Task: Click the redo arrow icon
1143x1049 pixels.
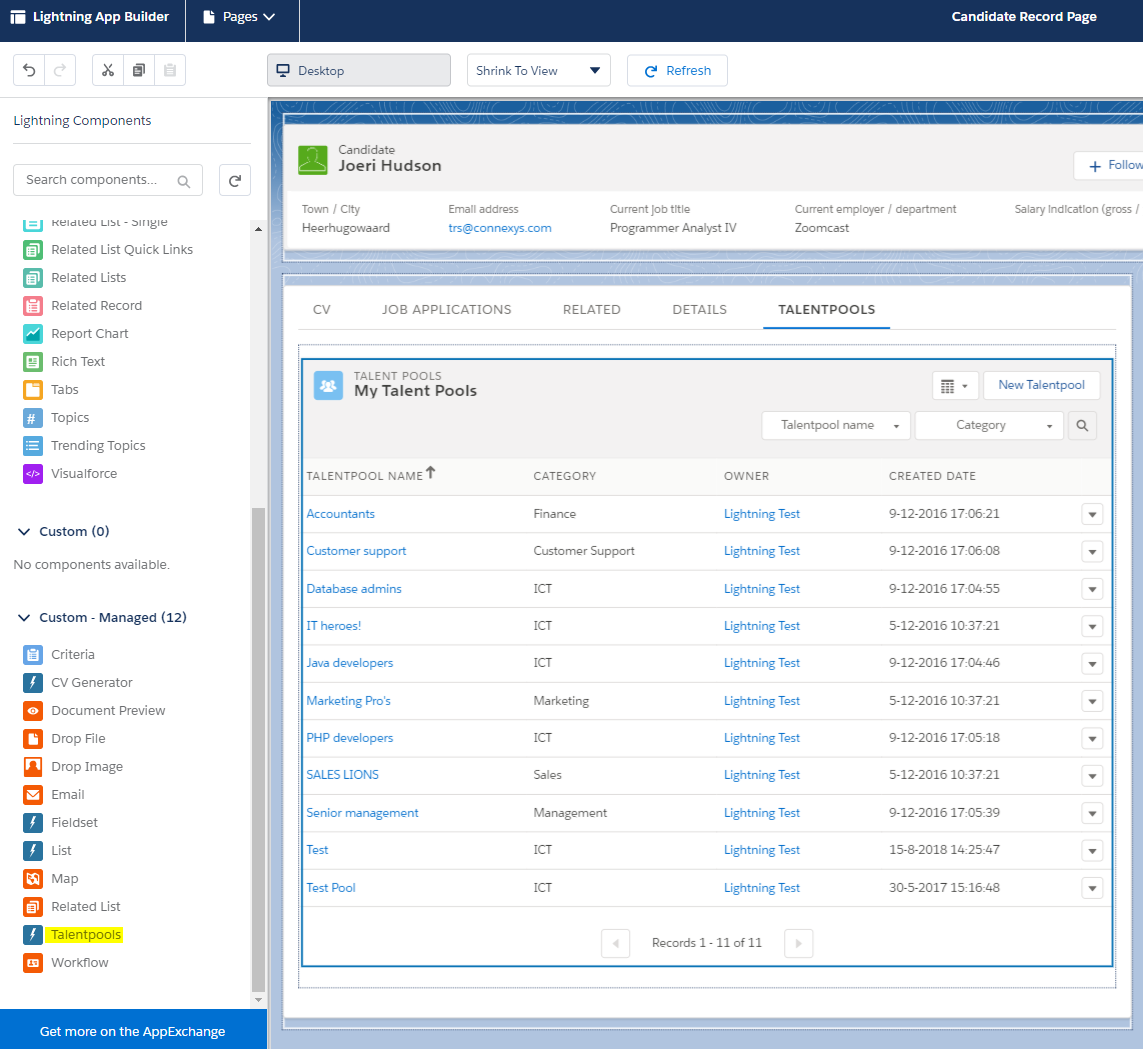Action: pyautogui.click(x=60, y=70)
